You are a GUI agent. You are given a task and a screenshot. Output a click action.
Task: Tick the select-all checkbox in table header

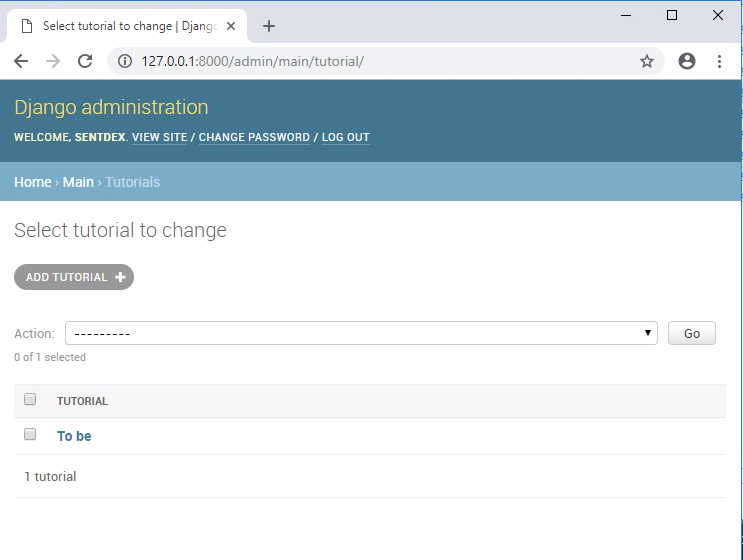[x=30, y=400]
